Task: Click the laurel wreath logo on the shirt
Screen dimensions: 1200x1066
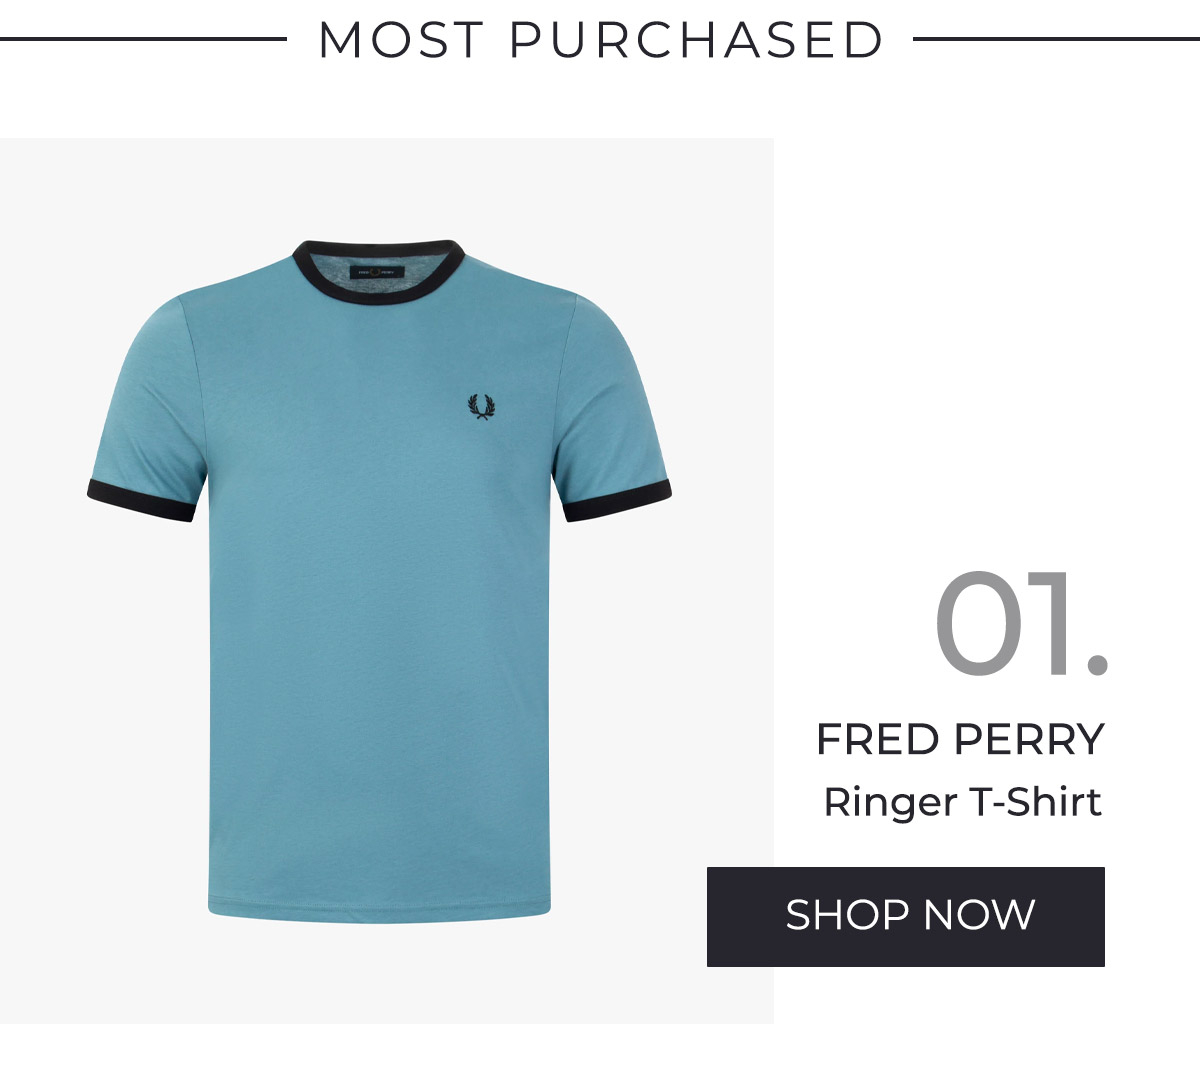Action: point(480,407)
